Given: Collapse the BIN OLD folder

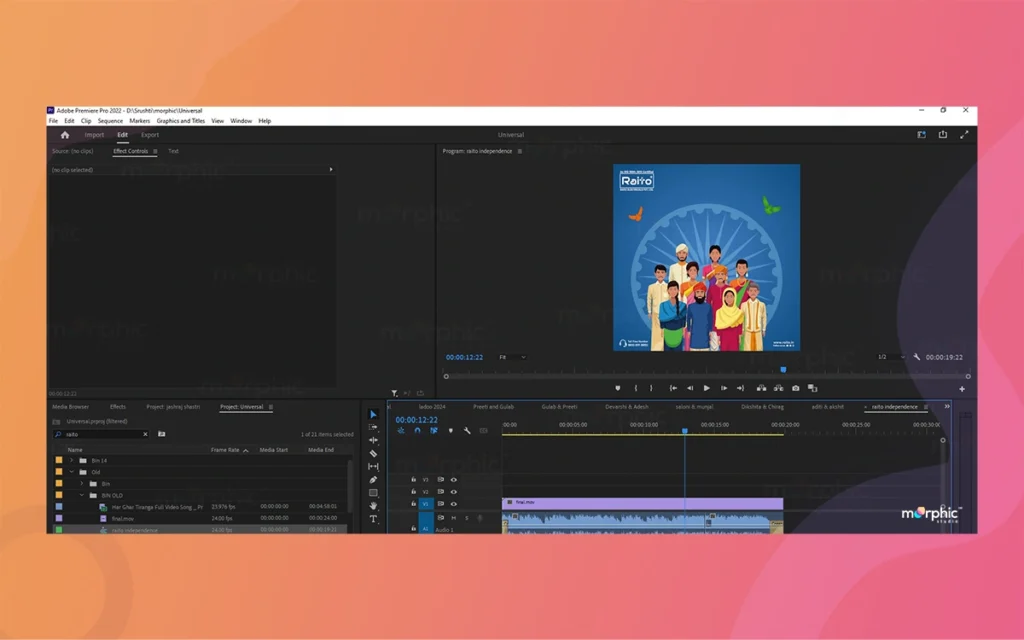Looking at the screenshot, I should 82,495.
